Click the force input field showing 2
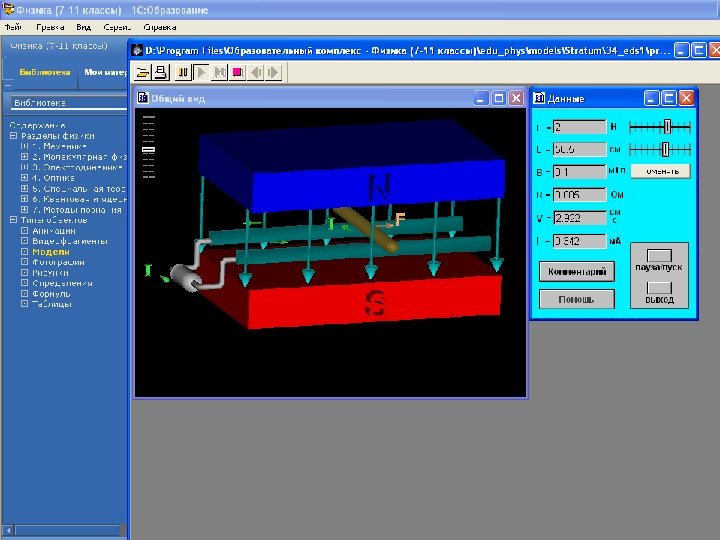Viewport: 720px width, 540px height. (x=579, y=127)
